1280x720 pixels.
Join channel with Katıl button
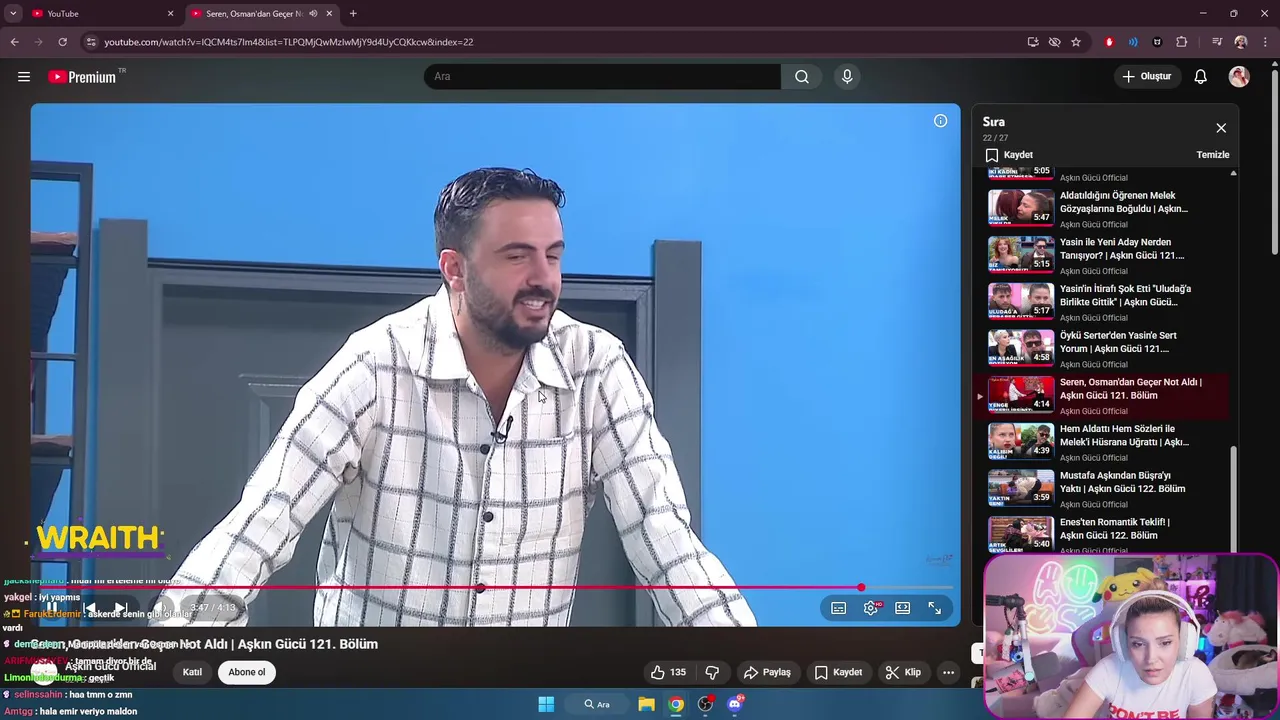[x=192, y=672]
